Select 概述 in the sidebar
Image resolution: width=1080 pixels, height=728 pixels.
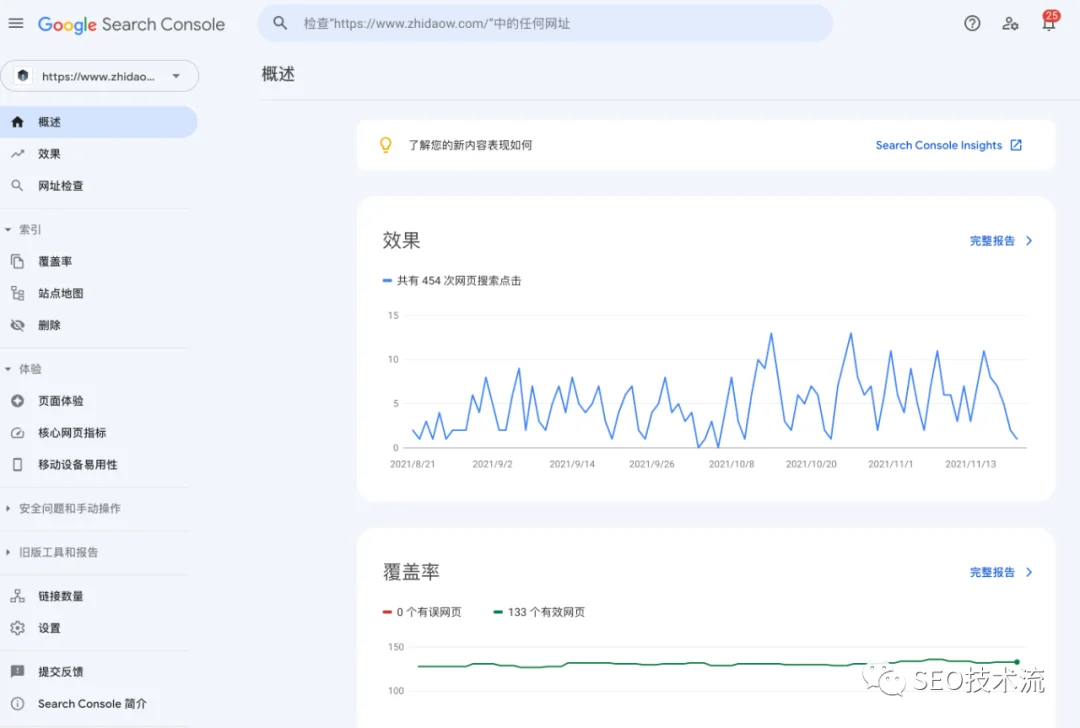98,122
